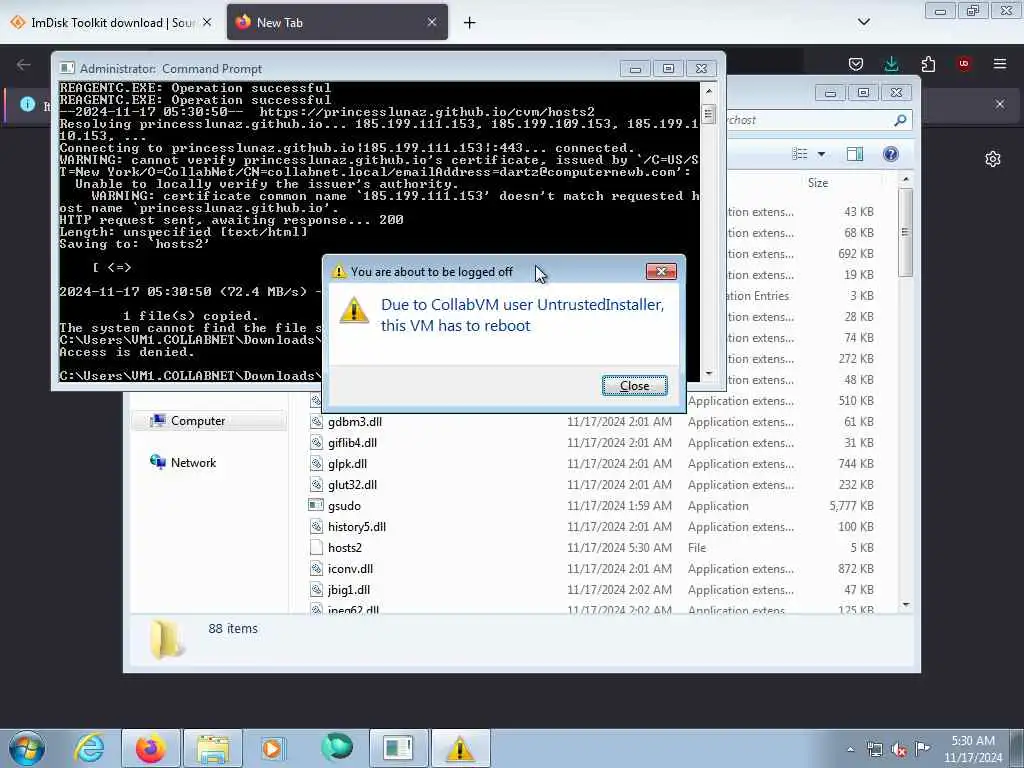Open the Firefox hamburger application menu
Image resolution: width=1024 pixels, height=768 pixels.
pyautogui.click(x=1000, y=64)
